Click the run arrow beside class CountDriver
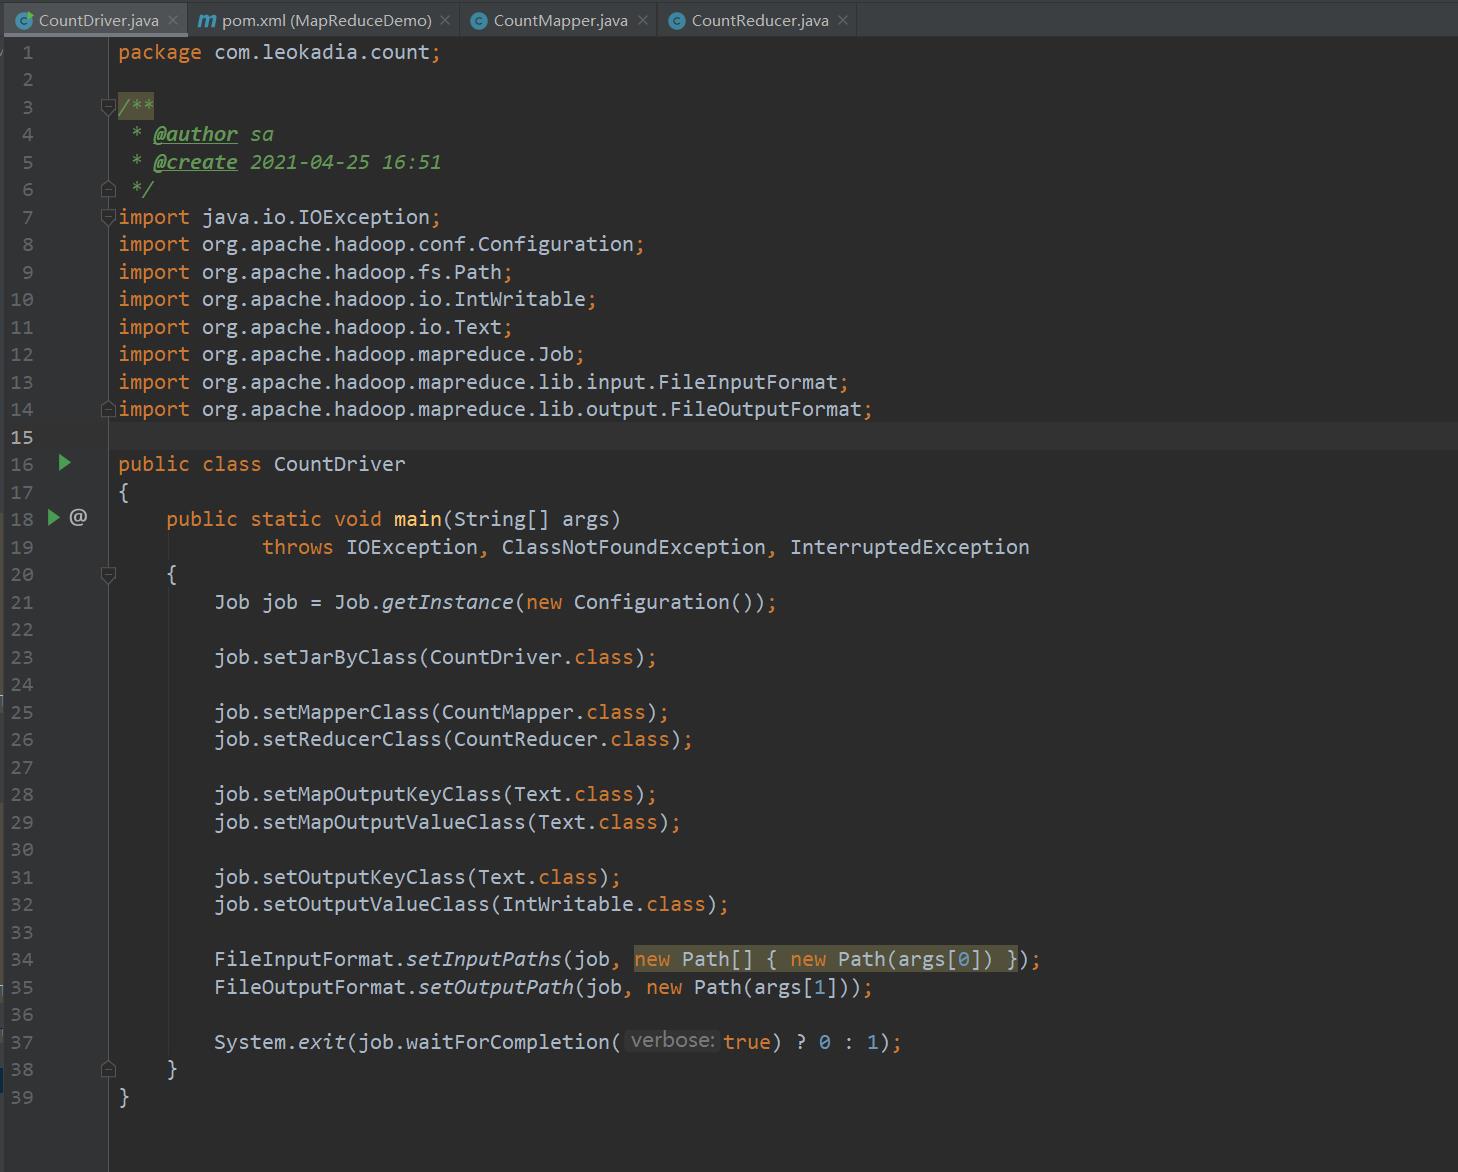Screen dimensions: 1458x1172 point(65,463)
